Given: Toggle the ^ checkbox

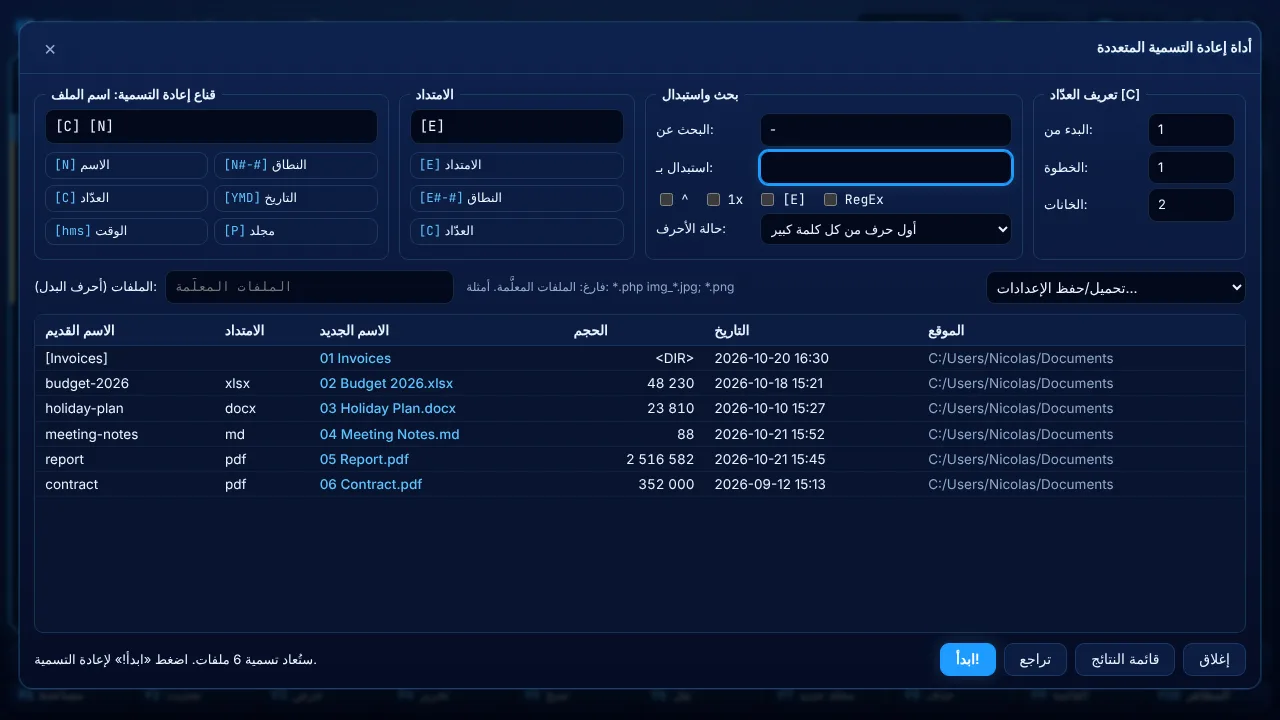Looking at the screenshot, I should coord(666,199).
